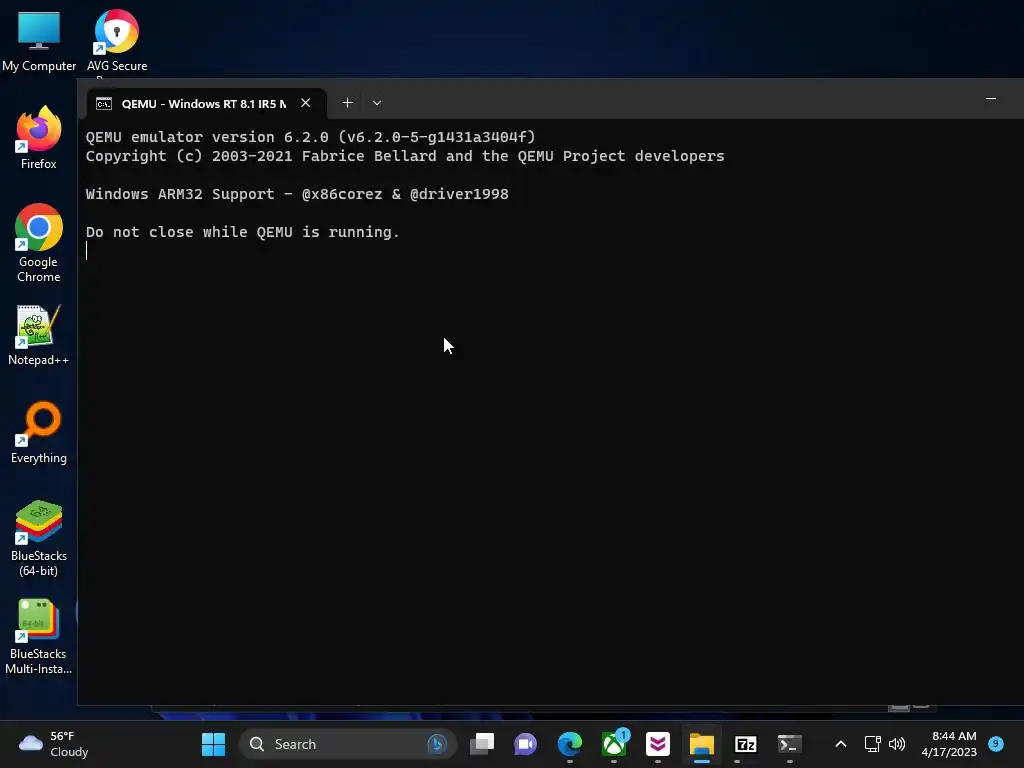Click the Copyright 2003-2021 Fabrice Bellard line
This screenshot has height=768, width=1024.
coord(405,156)
